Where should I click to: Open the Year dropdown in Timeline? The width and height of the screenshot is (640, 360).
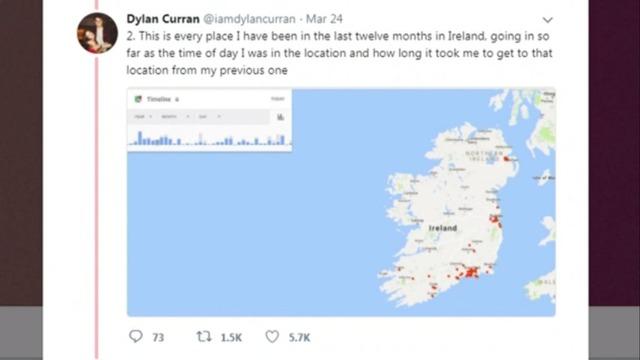coord(143,117)
